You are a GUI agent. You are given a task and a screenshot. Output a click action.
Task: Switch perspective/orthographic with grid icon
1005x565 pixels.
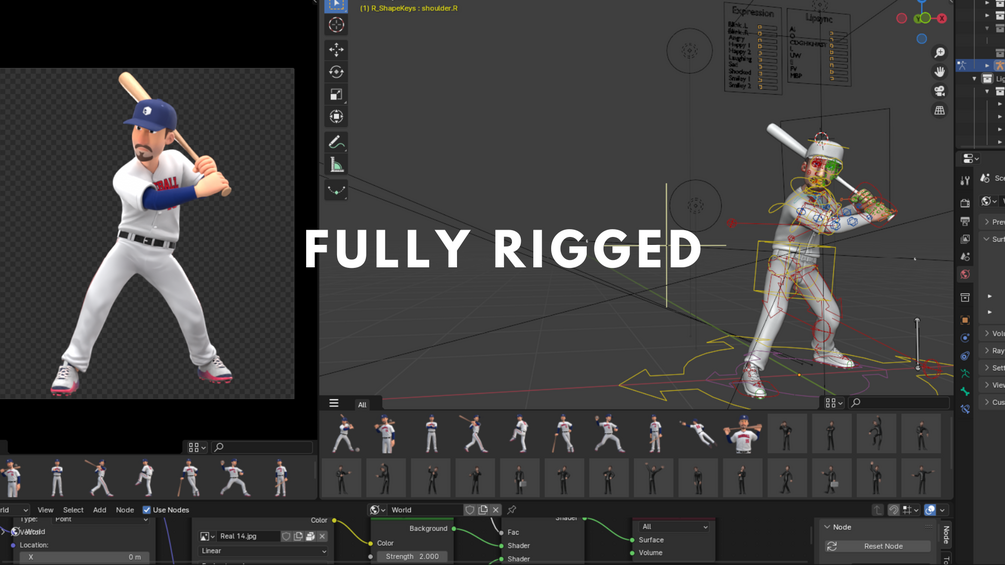coord(939,110)
